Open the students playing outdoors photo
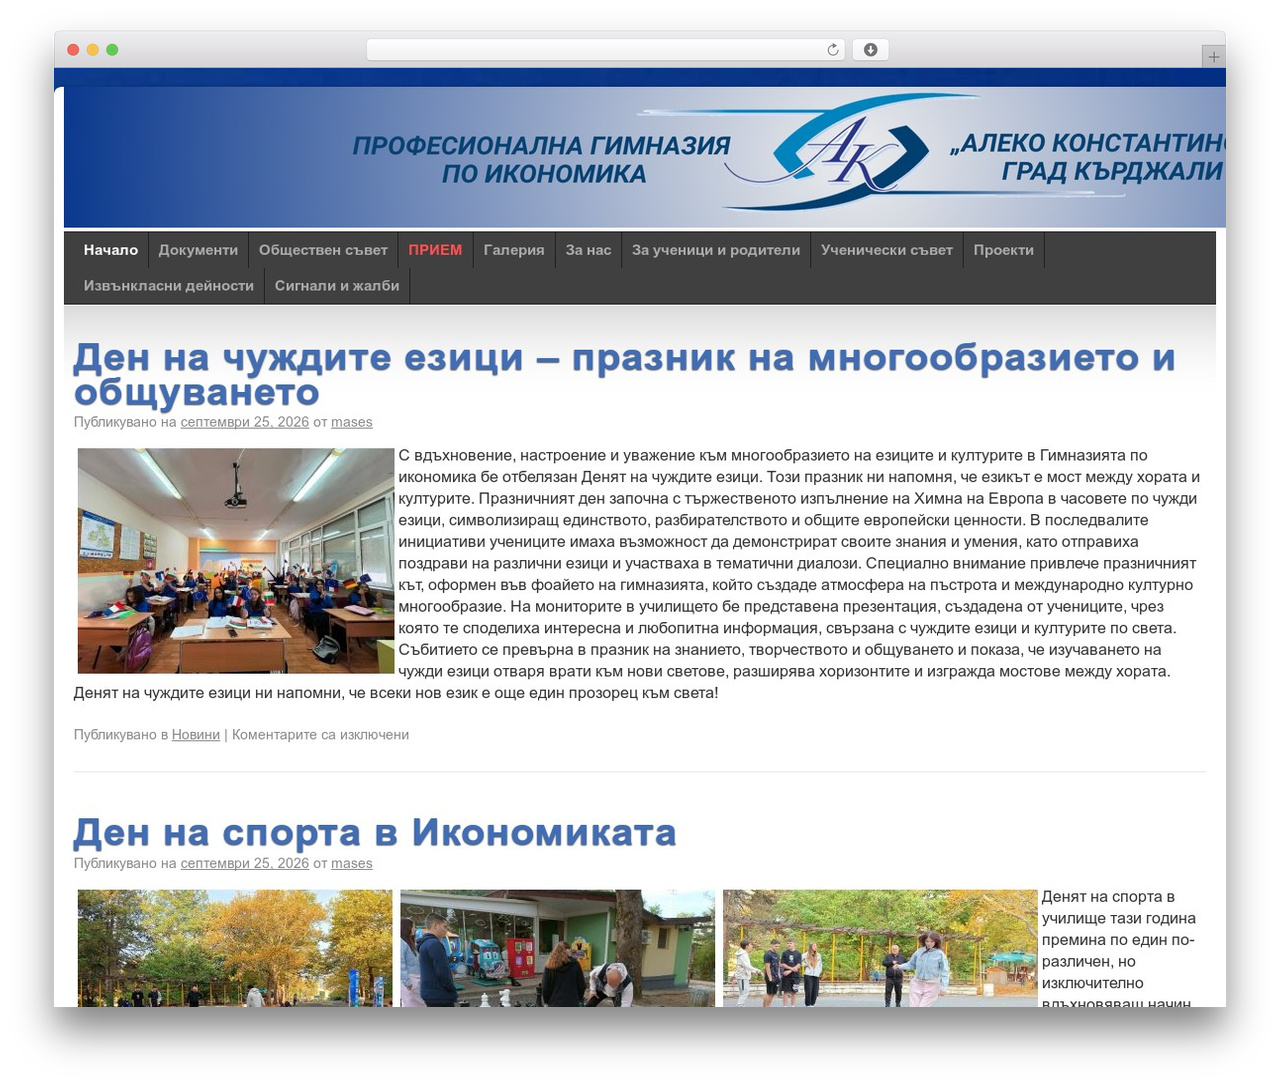1280x1084 pixels. pyautogui.click(x=880, y=948)
